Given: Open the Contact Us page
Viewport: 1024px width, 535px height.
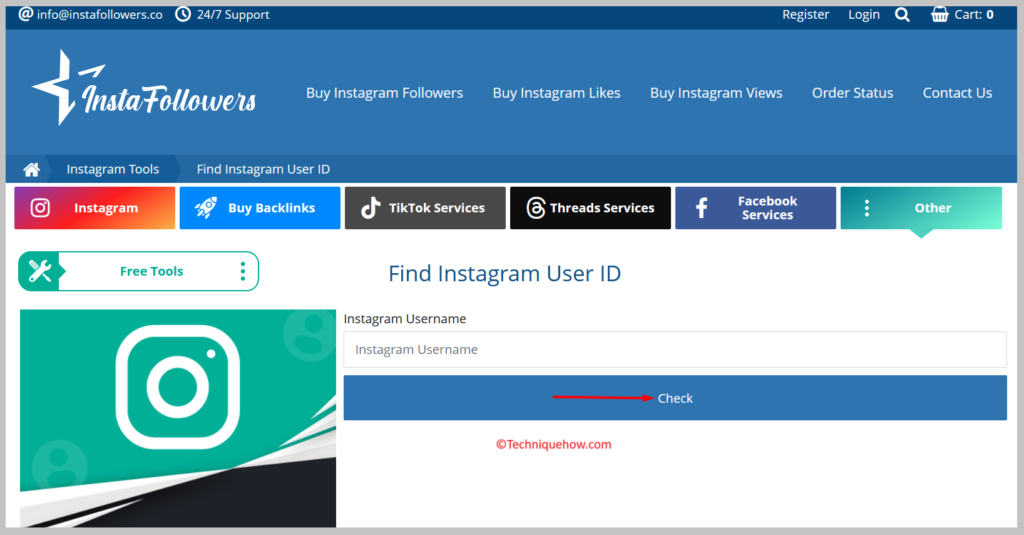Looking at the screenshot, I should coord(957,93).
